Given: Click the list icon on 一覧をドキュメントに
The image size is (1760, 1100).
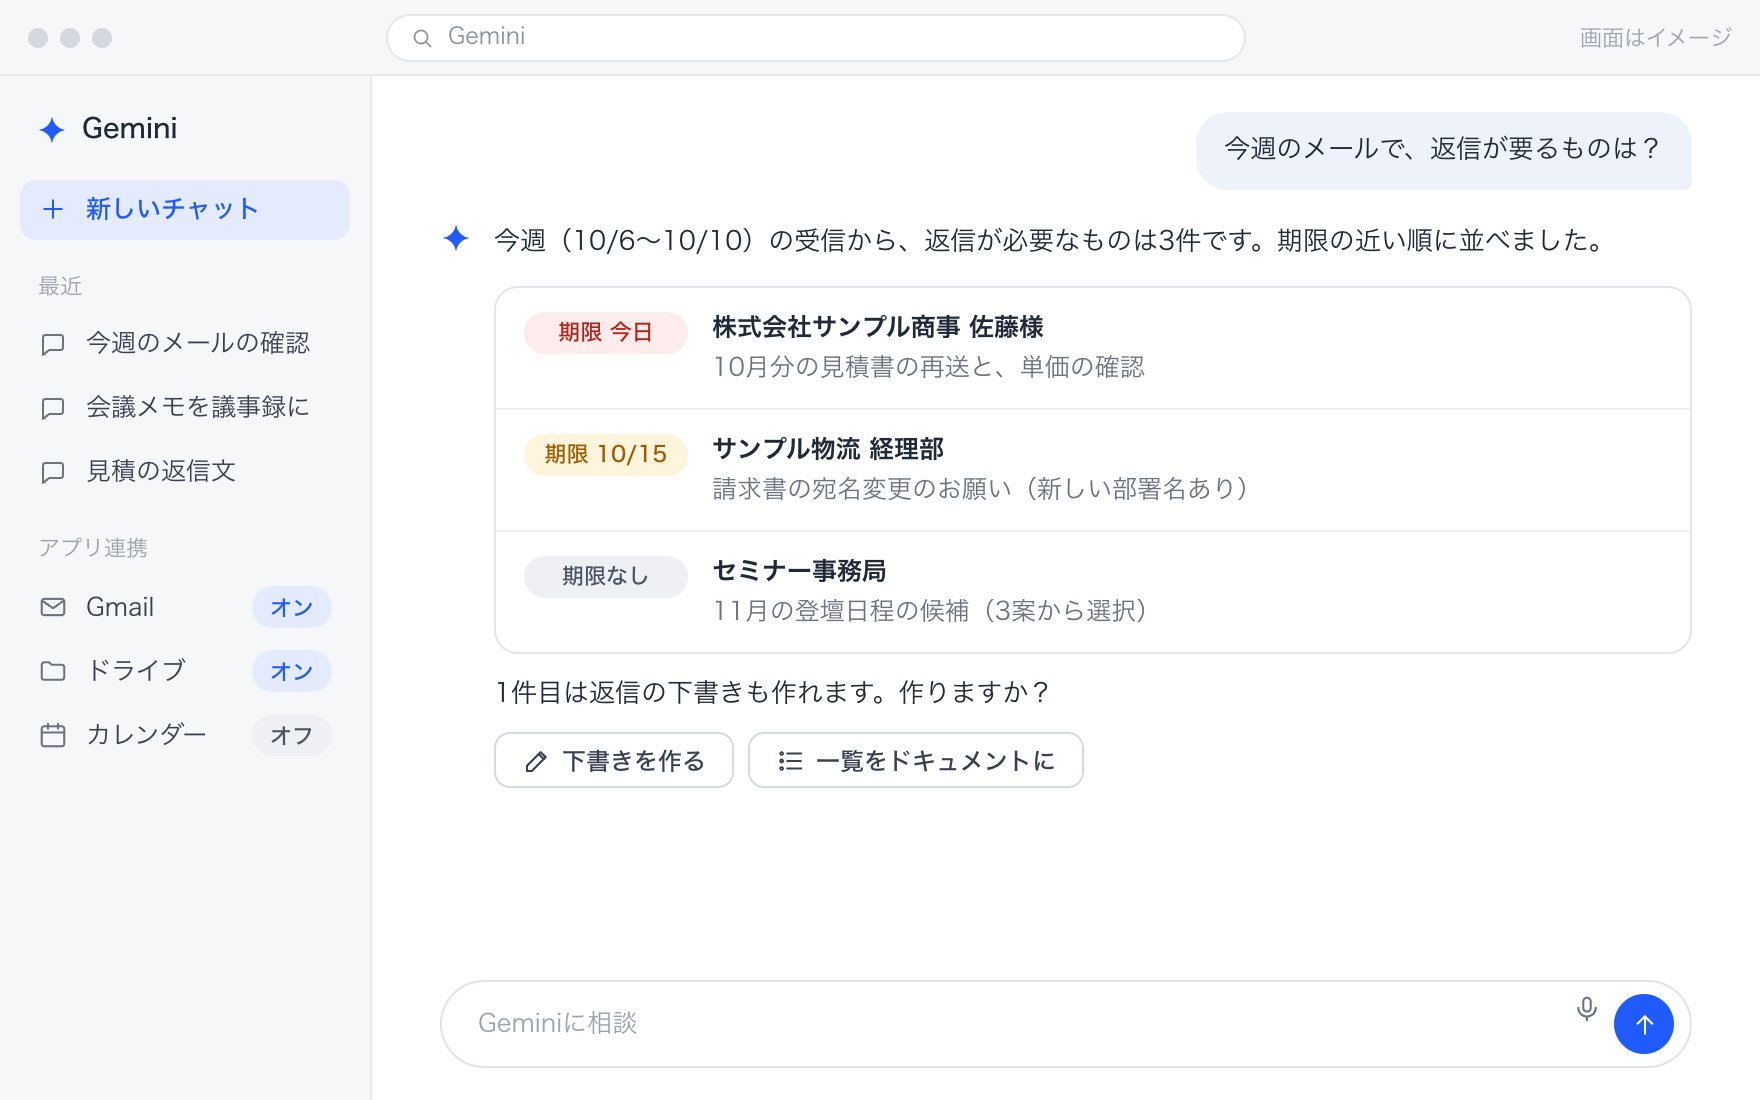Looking at the screenshot, I should [x=790, y=762].
